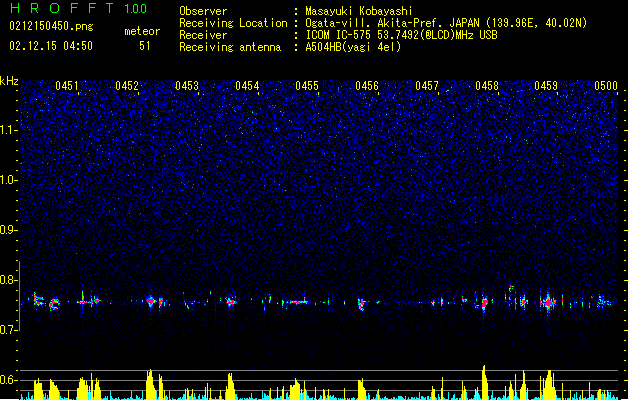Click the 0.8 frequency axis label
Image resolution: width=629 pixels, height=400 pixels.
click(9, 280)
